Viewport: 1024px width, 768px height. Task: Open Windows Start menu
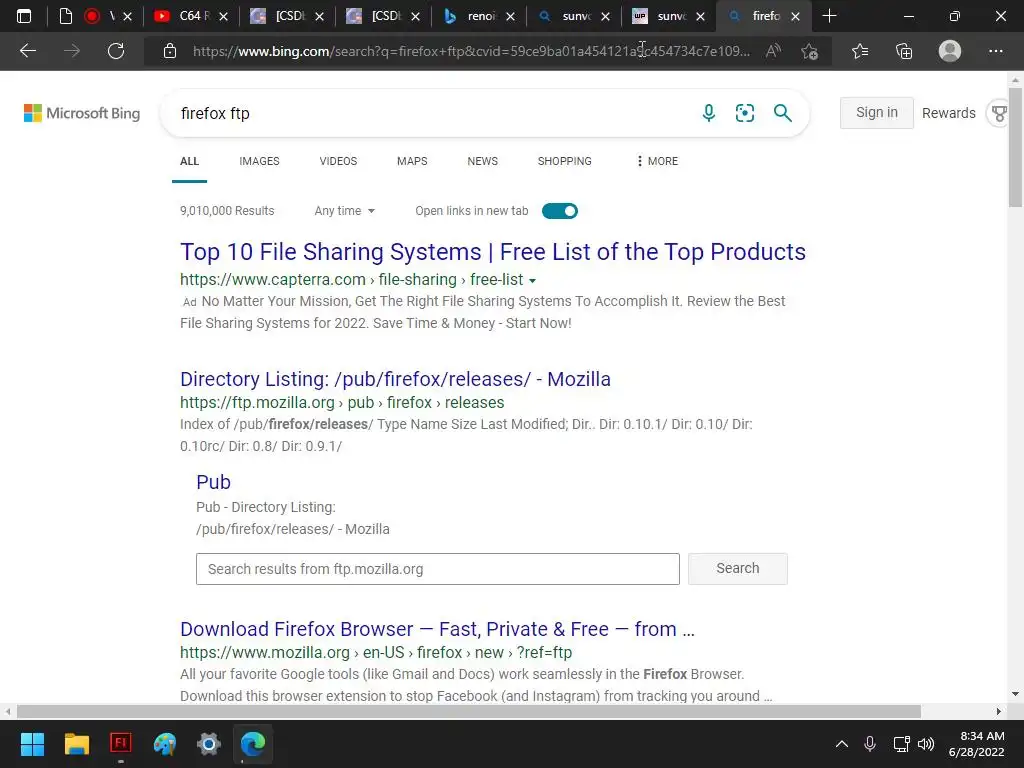pyautogui.click(x=32, y=744)
